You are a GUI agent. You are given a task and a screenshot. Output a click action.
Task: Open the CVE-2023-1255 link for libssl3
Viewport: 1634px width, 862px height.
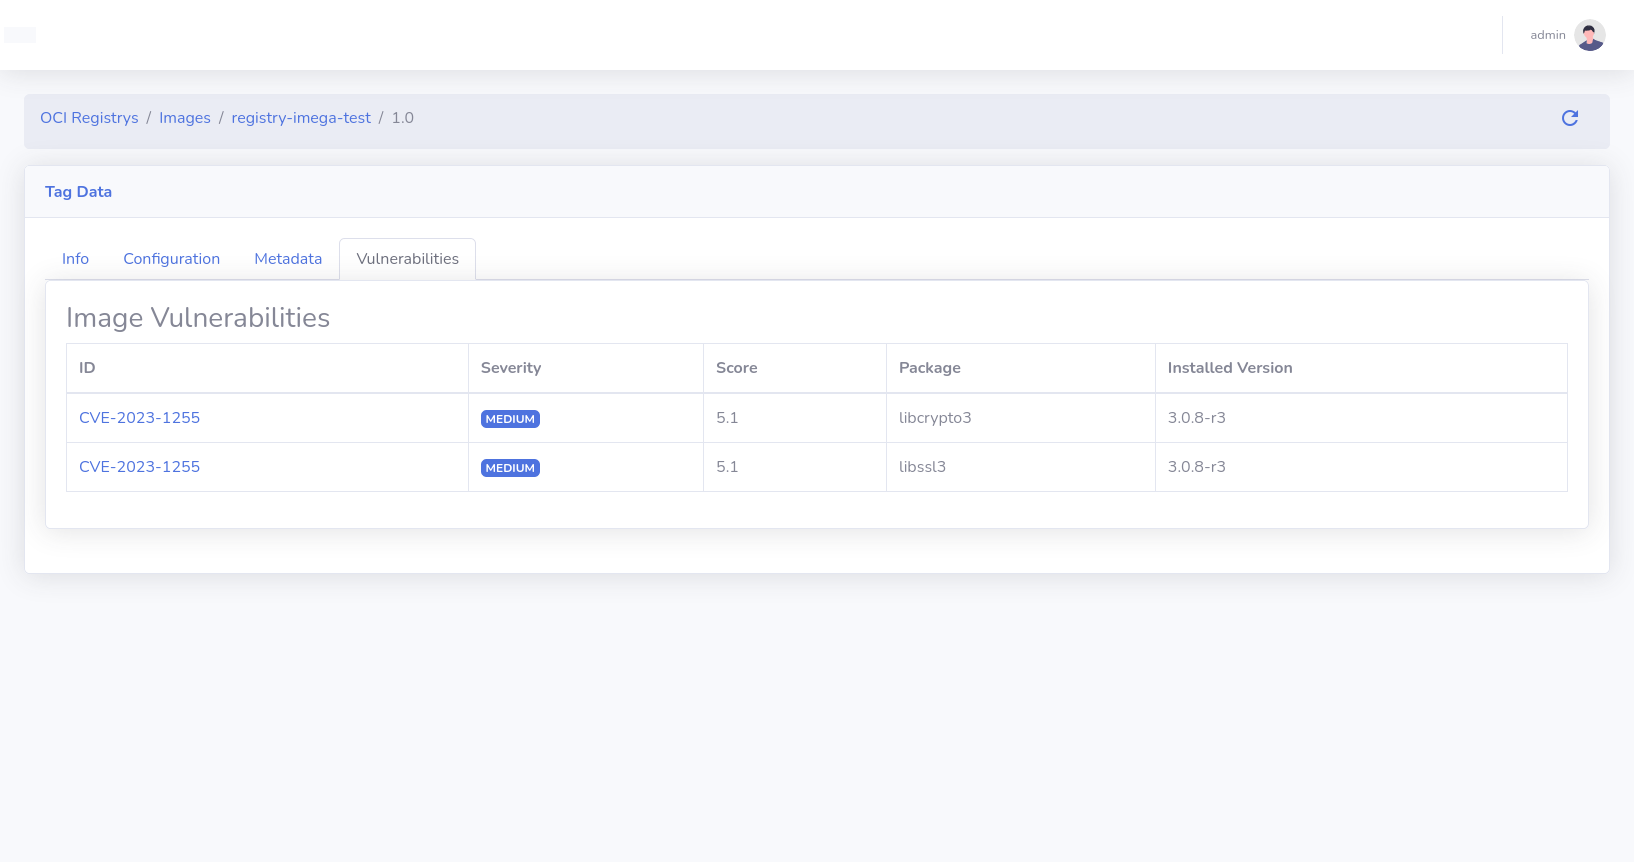(x=139, y=467)
